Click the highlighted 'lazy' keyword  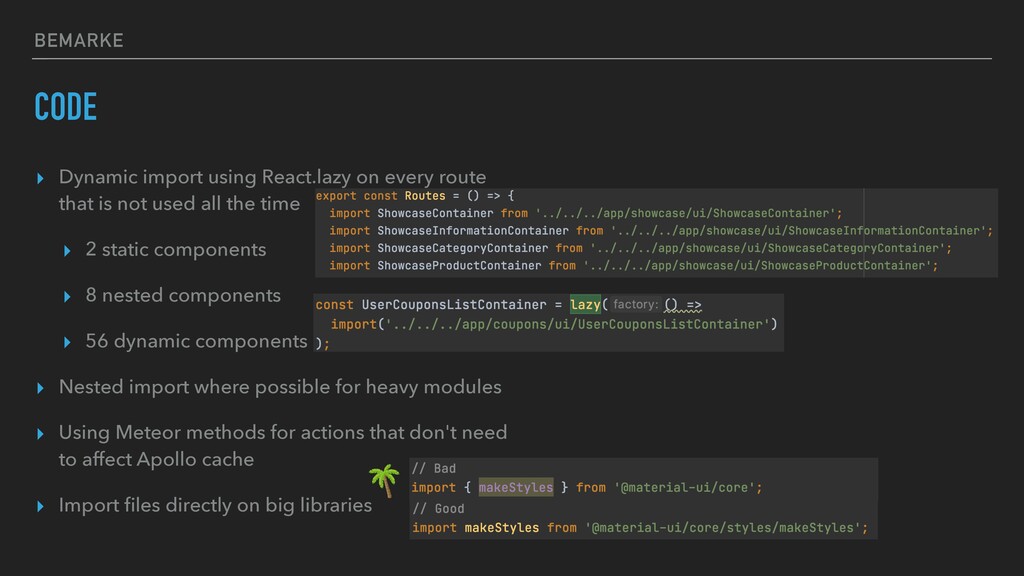pos(585,304)
